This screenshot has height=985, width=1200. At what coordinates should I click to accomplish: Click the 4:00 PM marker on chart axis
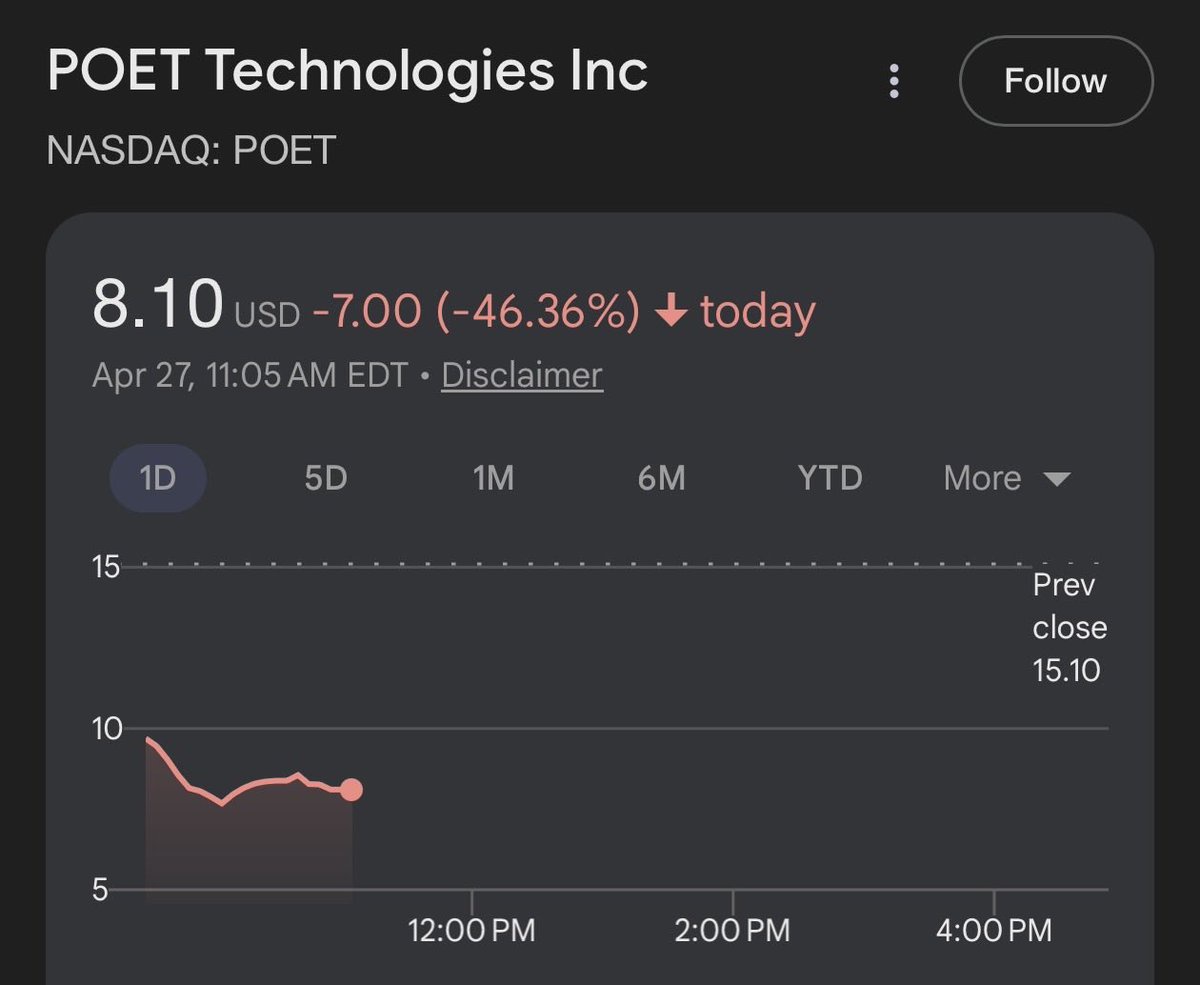tap(994, 931)
